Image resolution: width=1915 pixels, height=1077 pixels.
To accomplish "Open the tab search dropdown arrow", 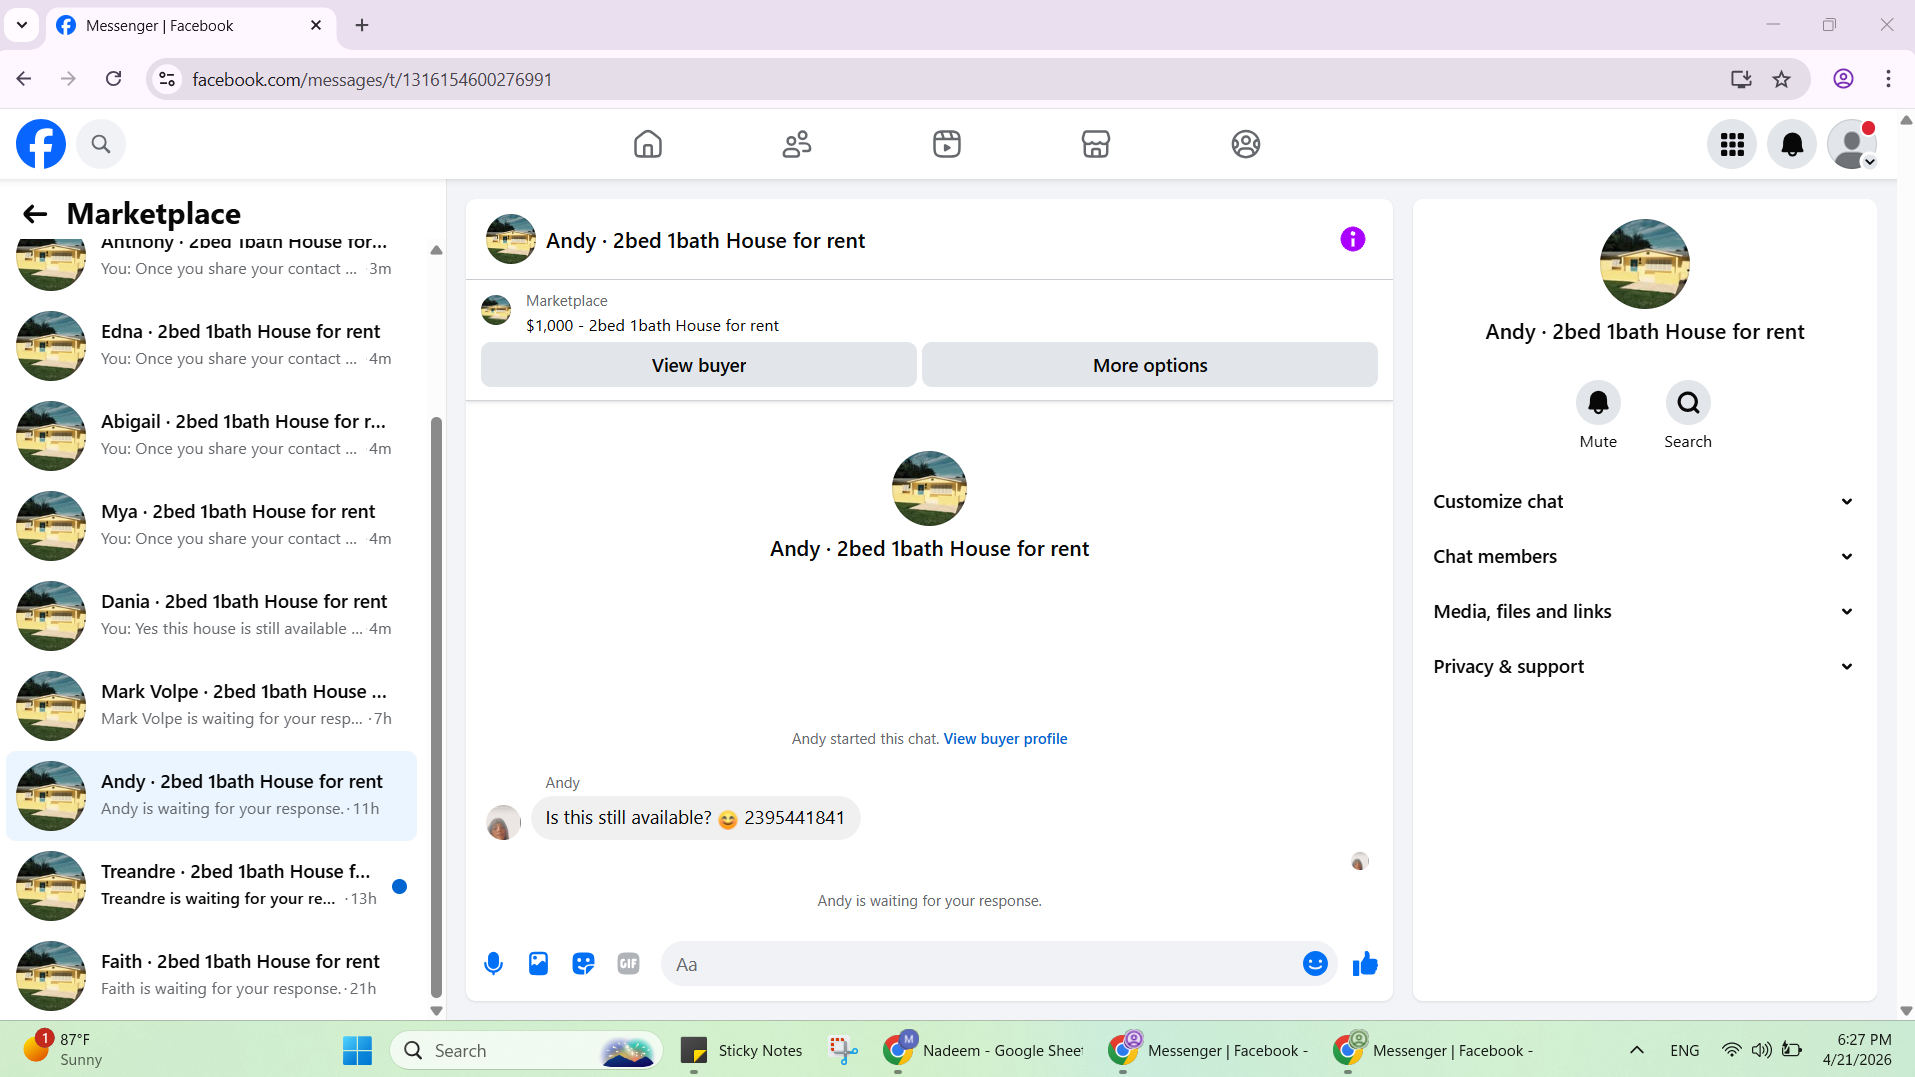I will 22,25.
